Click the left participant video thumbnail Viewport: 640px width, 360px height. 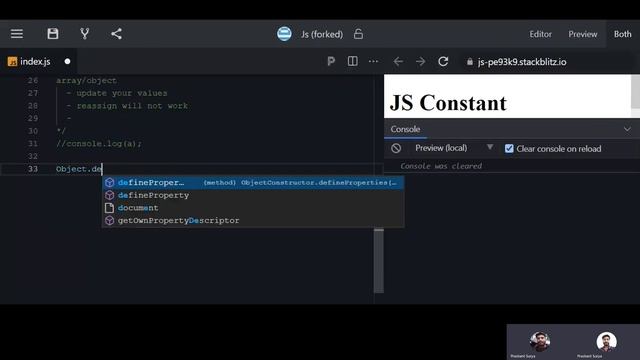540,342
